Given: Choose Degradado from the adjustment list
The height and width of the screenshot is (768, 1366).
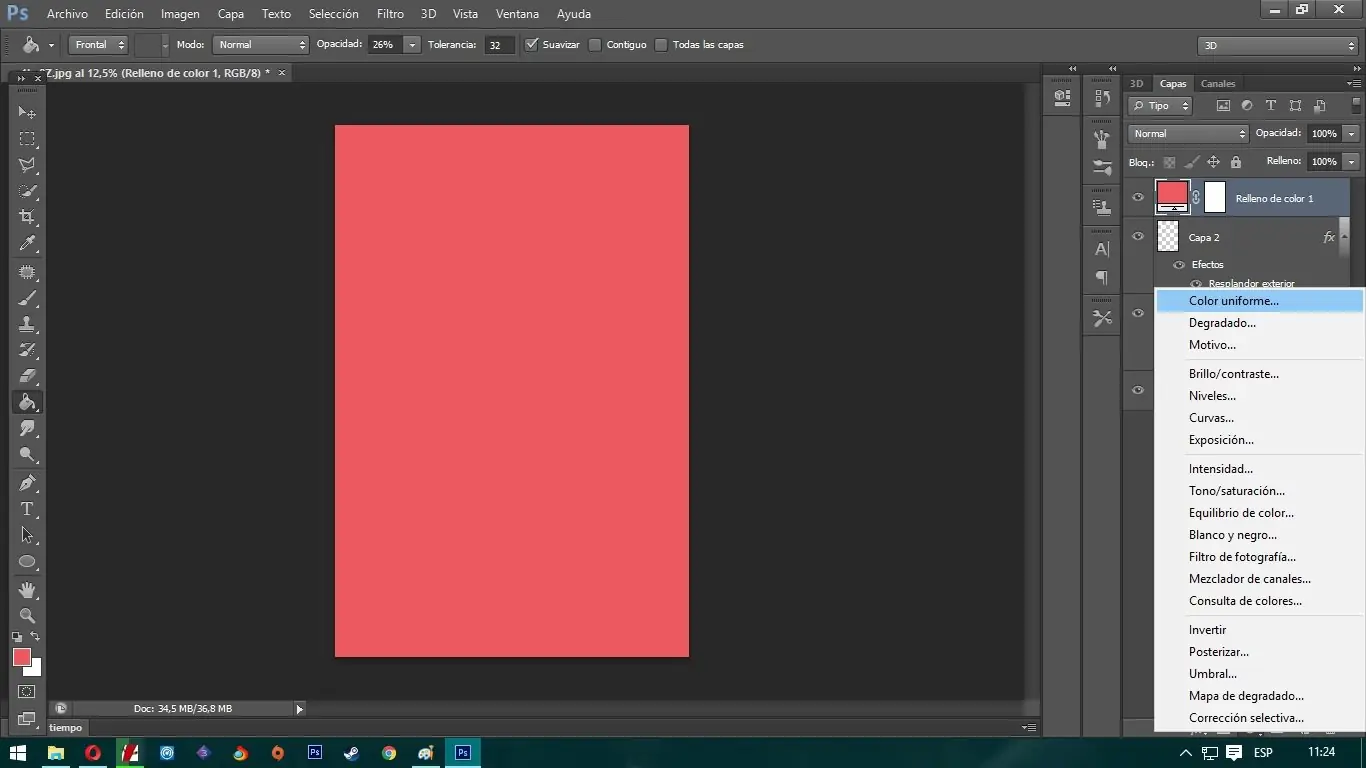Looking at the screenshot, I should pyautogui.click(x=1222, y=322).
